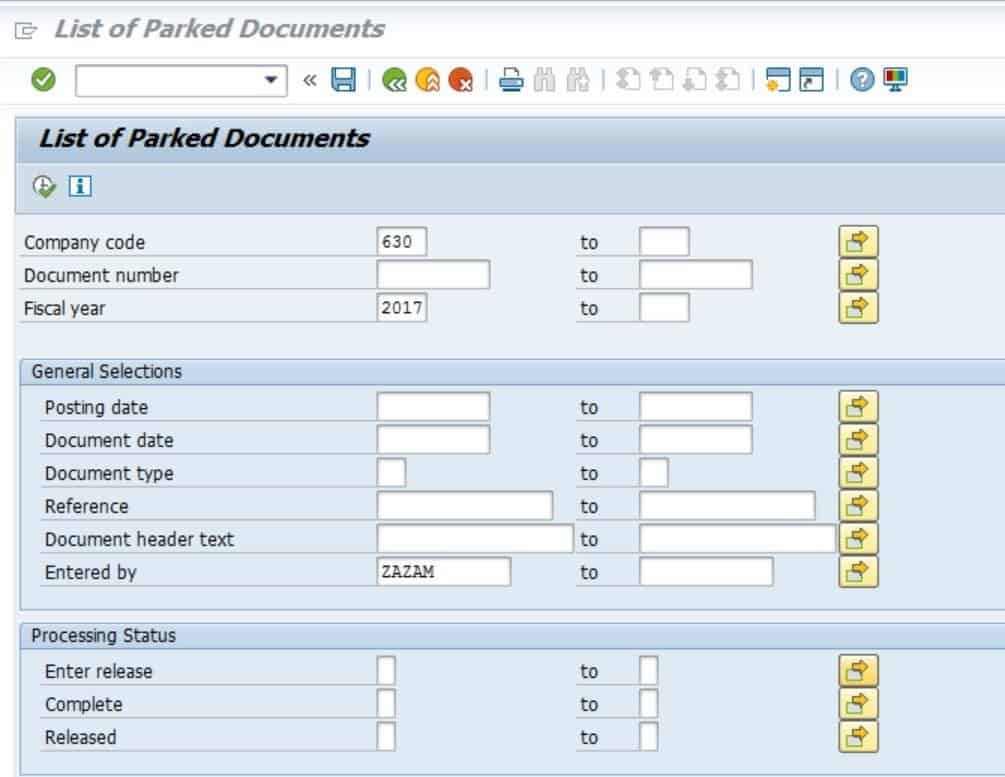This screenshot has height=777, width=1005.
Task: Click the Find Next icon
Action: 578,80
